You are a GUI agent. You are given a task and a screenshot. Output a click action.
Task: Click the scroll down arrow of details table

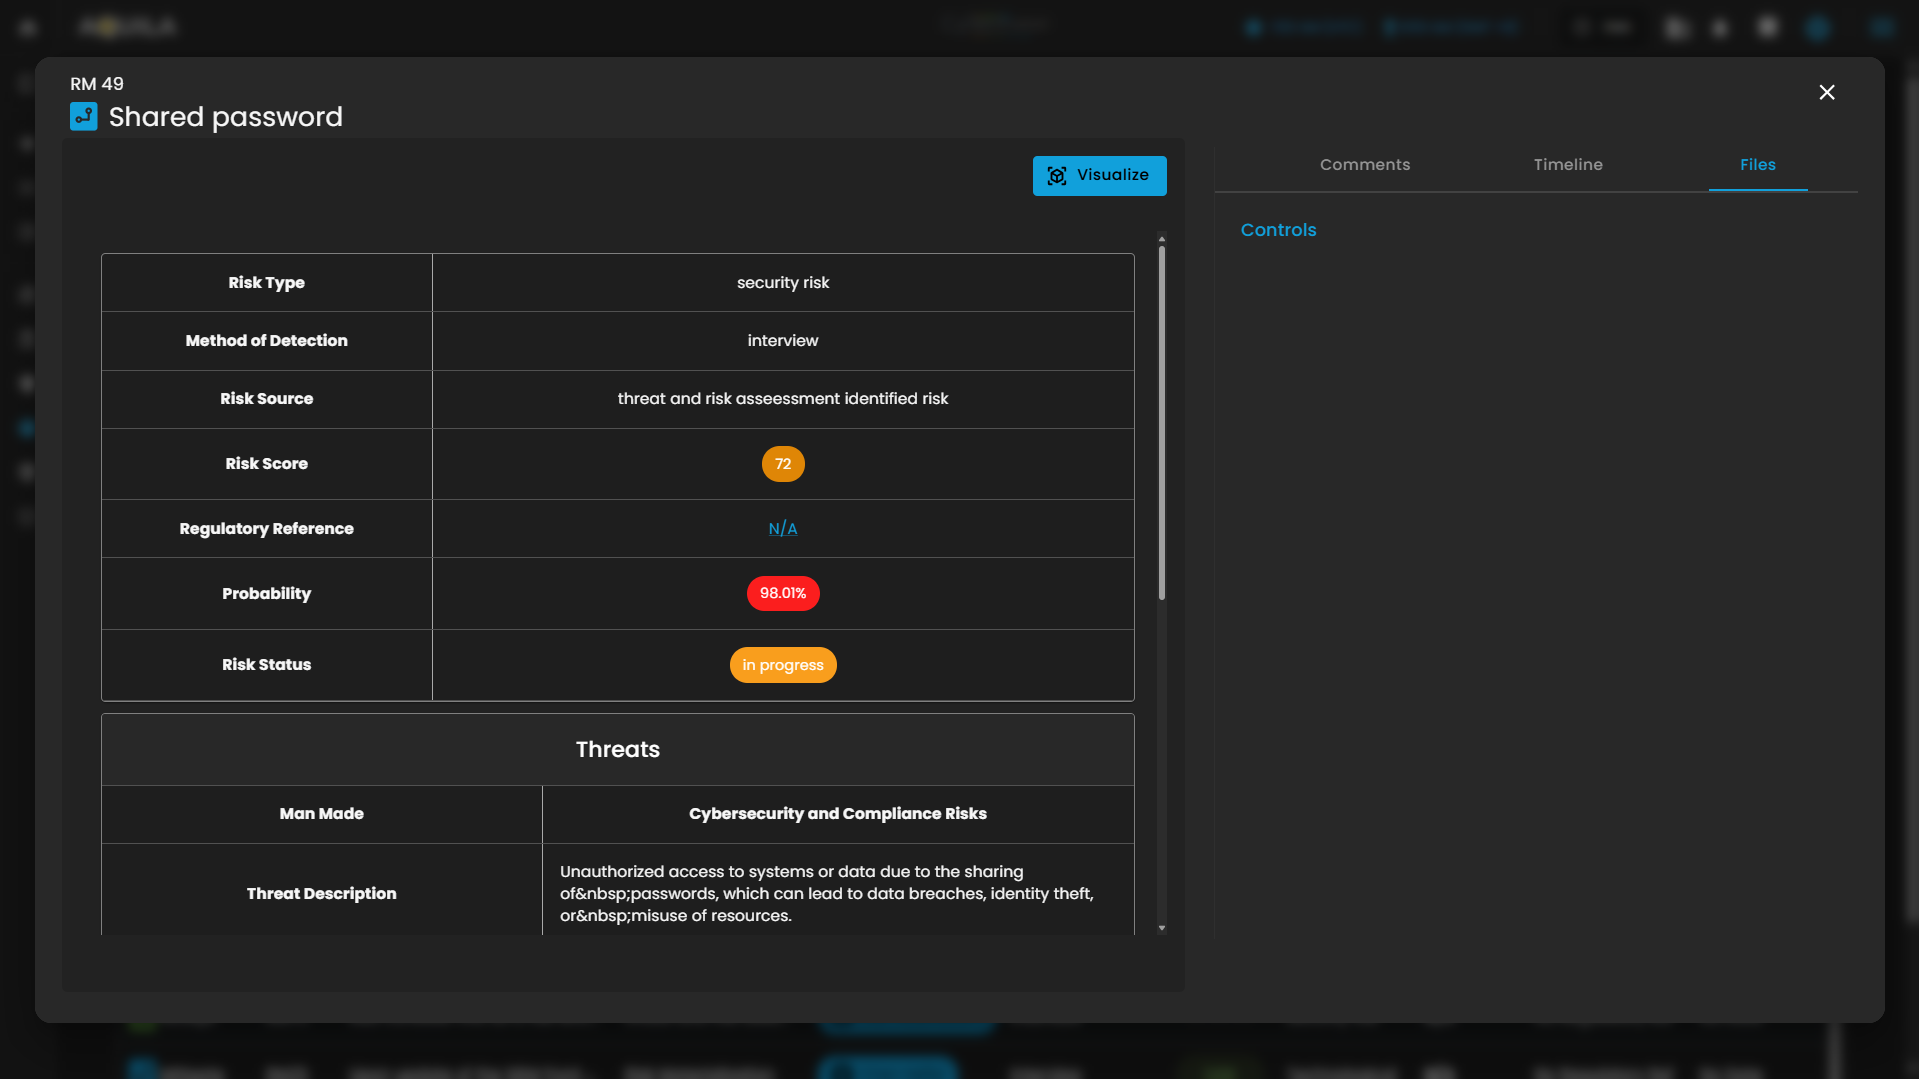point(1161,928)
